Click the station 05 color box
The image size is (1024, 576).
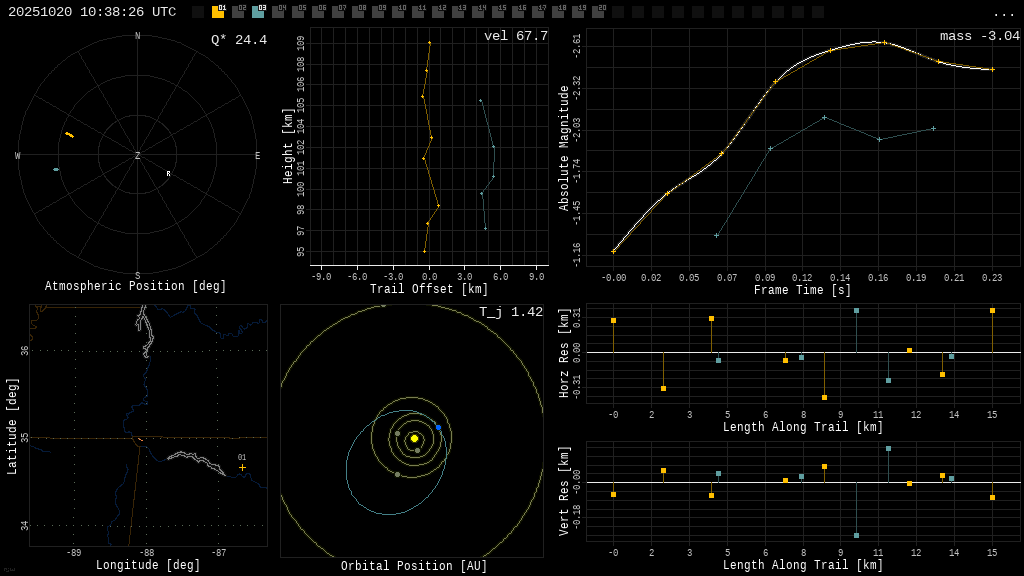pos(298,12)
